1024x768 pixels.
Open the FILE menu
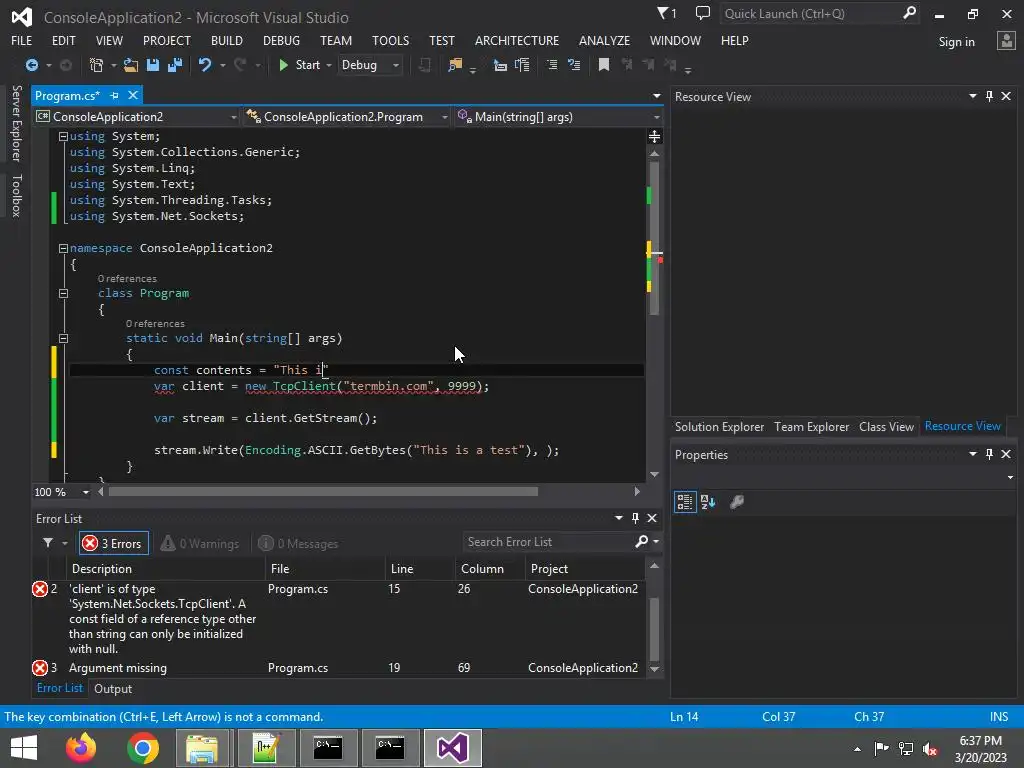click(x=22, y=40)
